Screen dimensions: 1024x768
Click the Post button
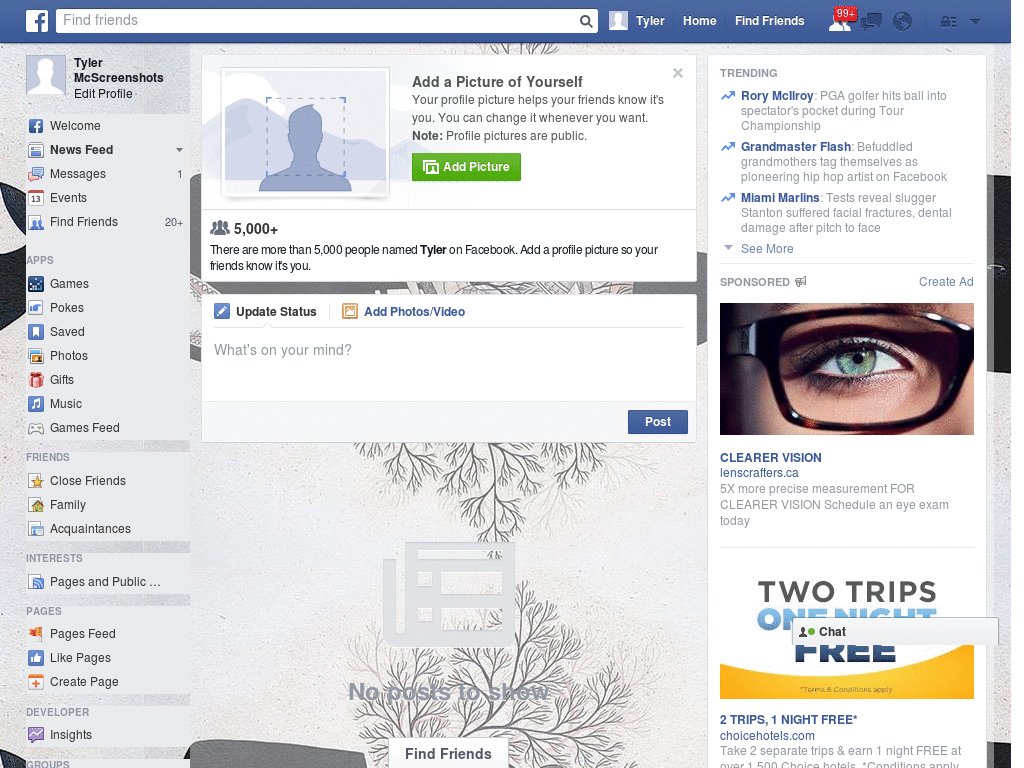658,422
